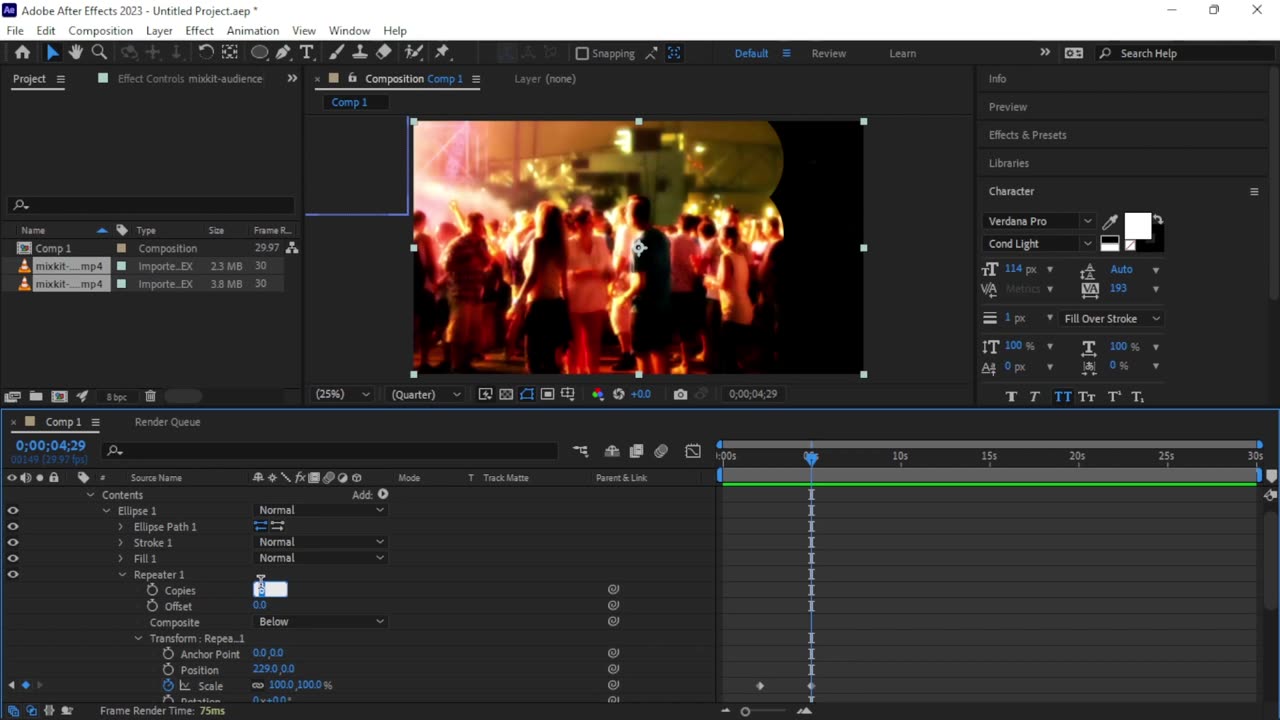Go to the Home screen icon

22,53
